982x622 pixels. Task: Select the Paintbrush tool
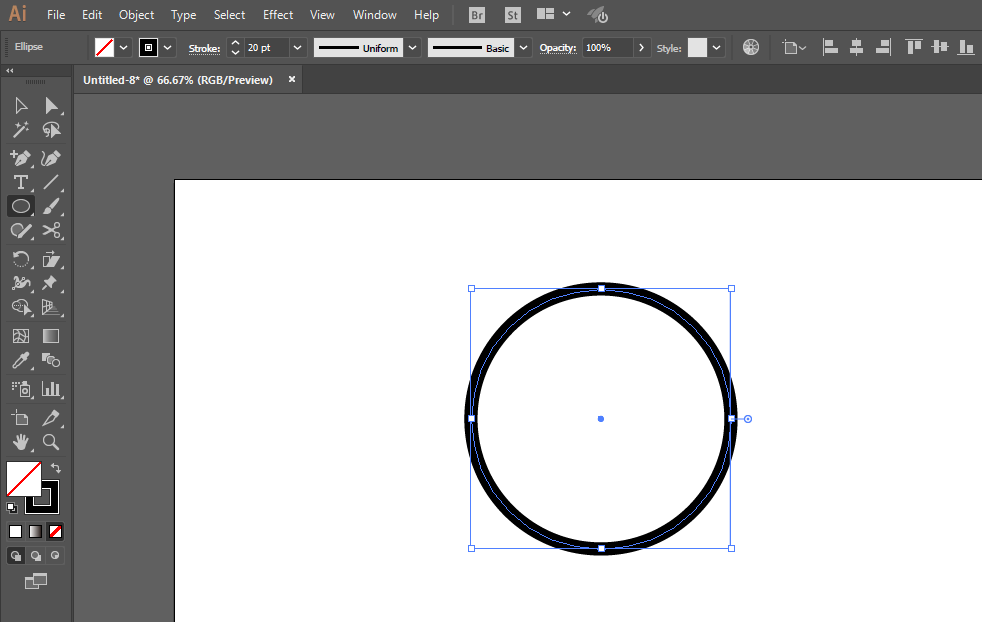pos(51,206)
